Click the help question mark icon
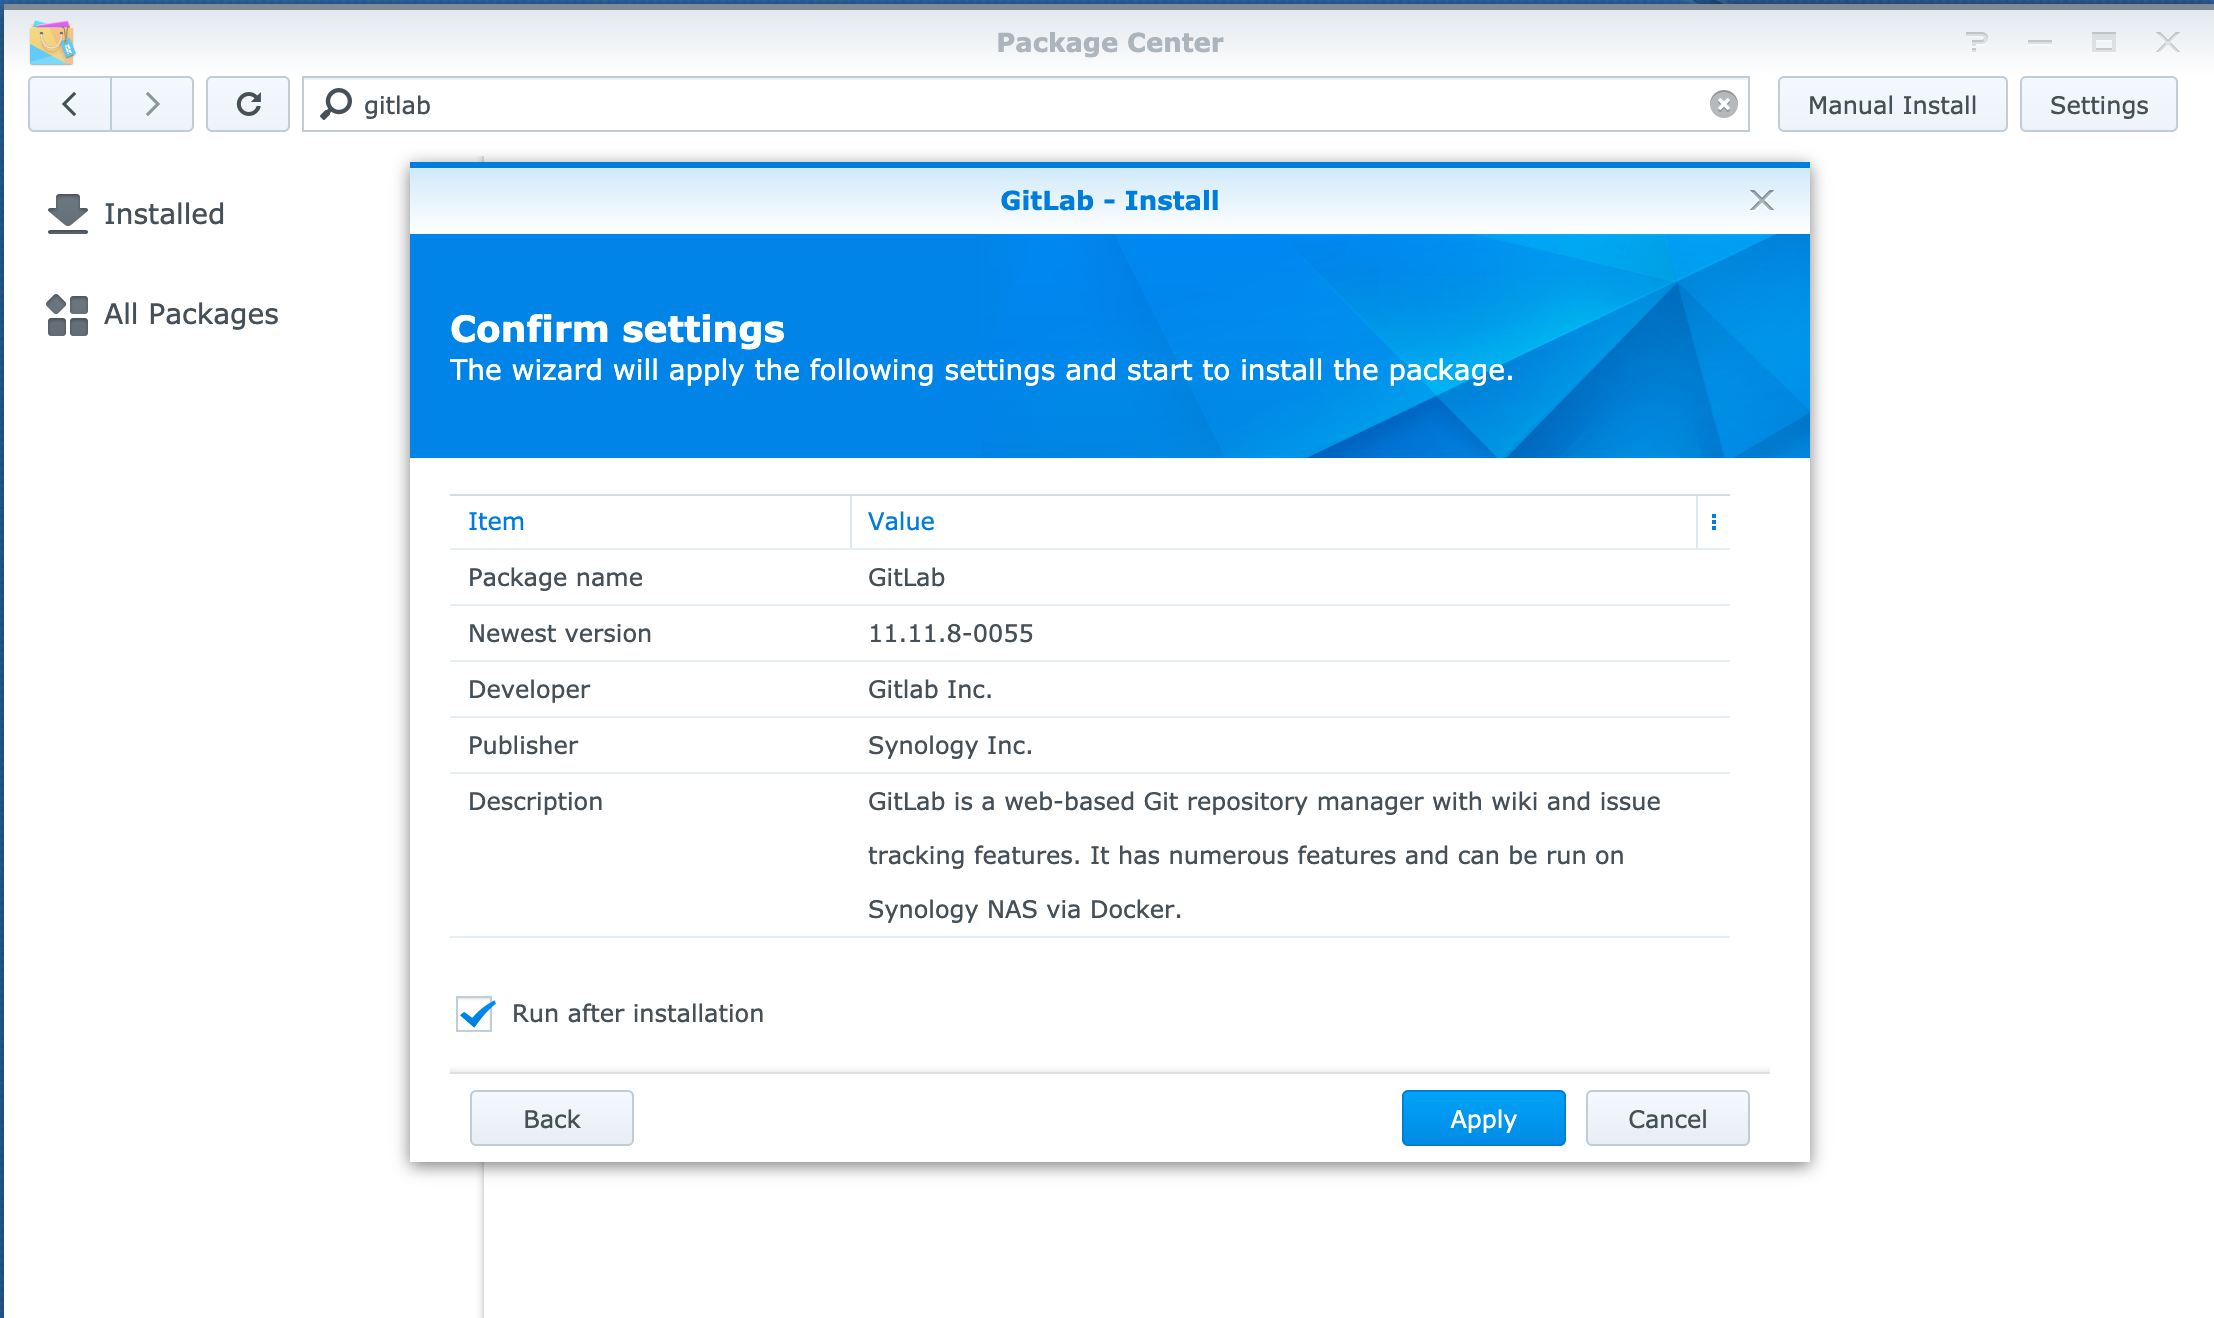The height and width of the screenshot is (1318, 2214). coord(1976,42)
